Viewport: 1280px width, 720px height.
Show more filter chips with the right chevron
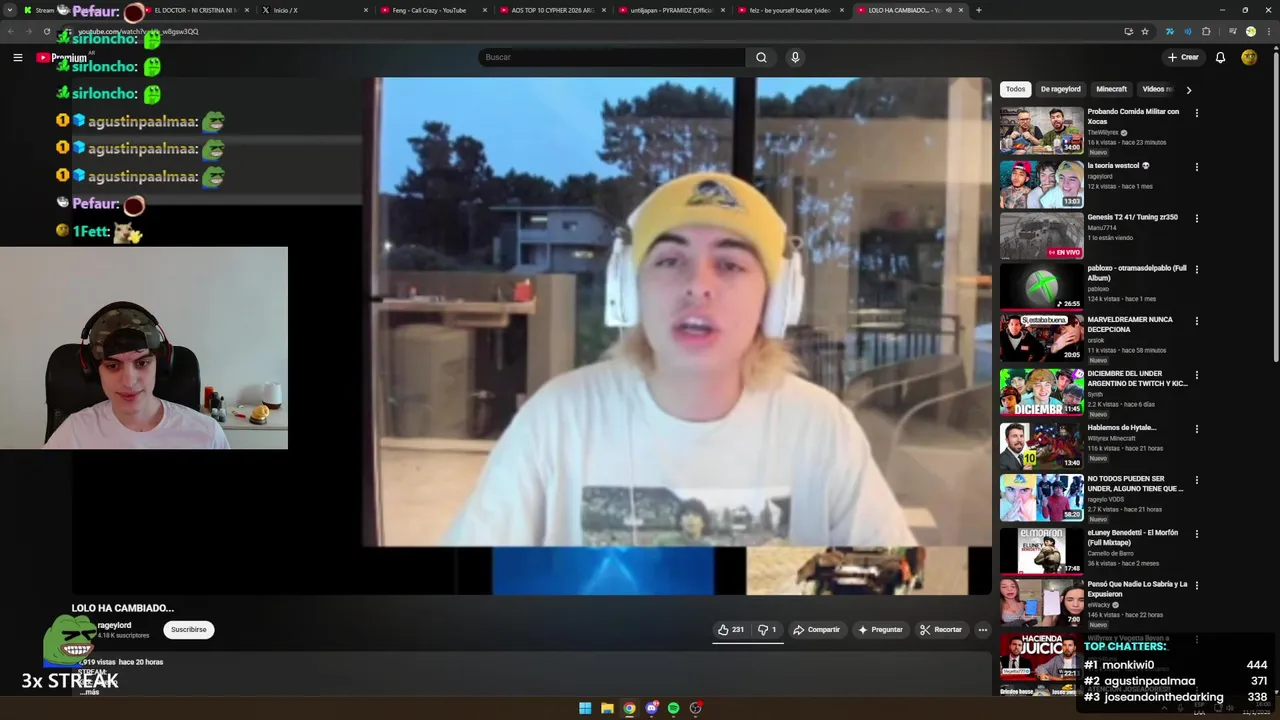[x=1189, y=90]
